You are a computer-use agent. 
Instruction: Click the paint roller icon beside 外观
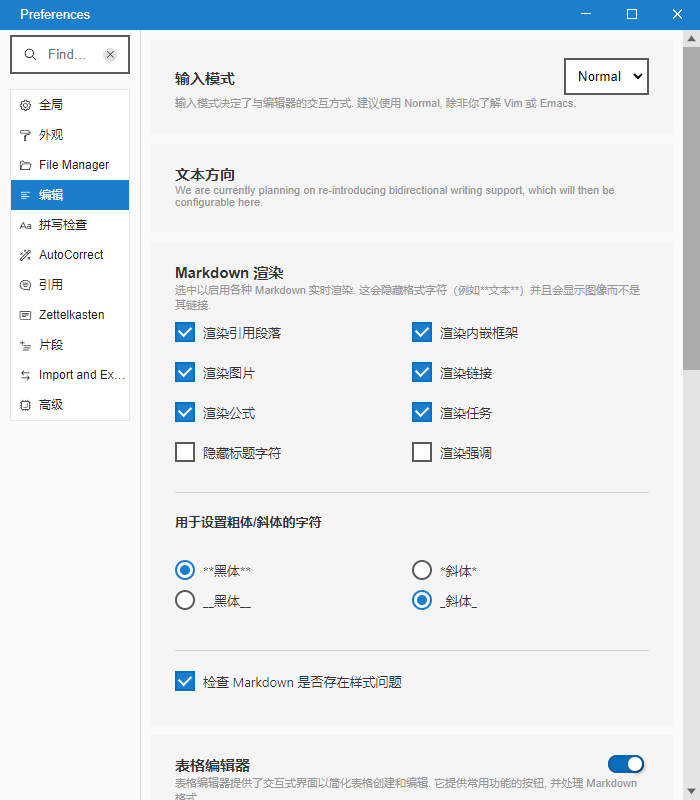click(25, 135)
